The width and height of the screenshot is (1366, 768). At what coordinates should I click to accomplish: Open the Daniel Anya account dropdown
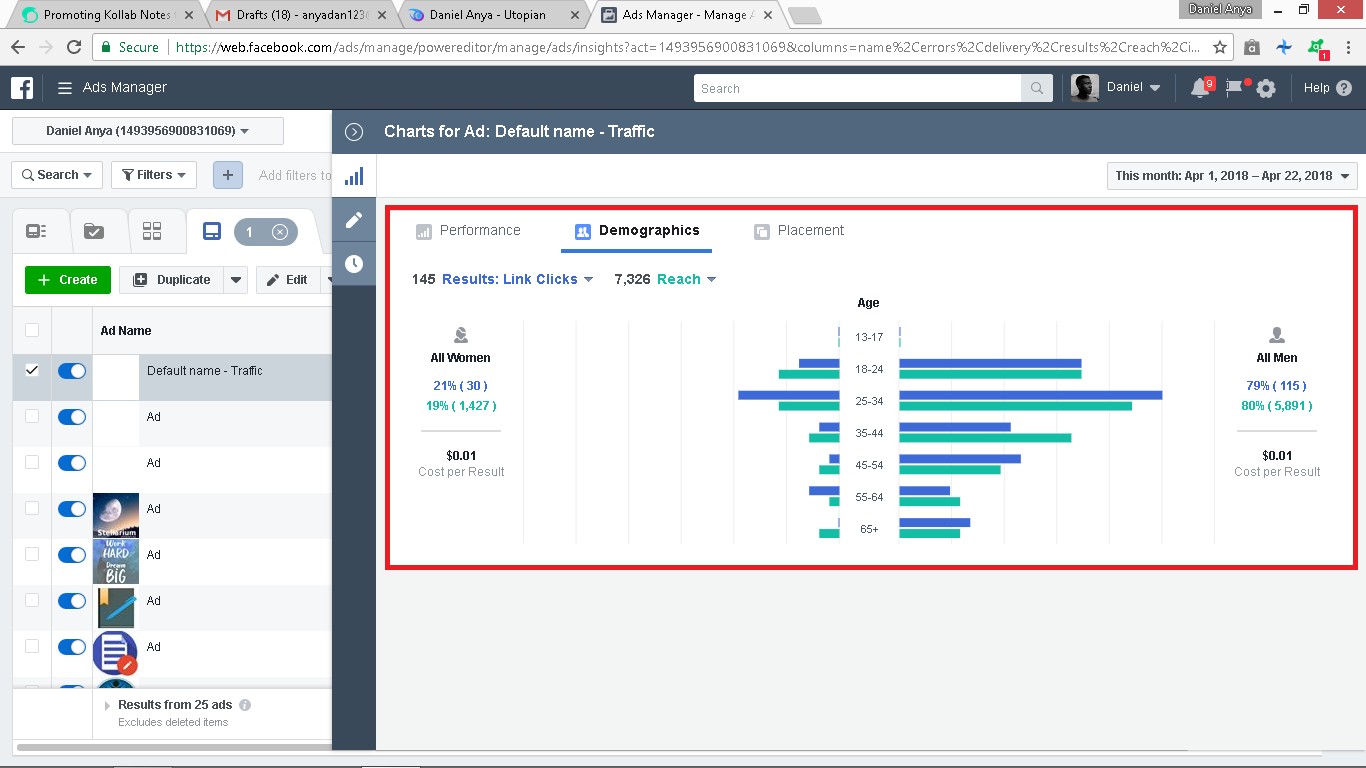click(x=148, y=131)
